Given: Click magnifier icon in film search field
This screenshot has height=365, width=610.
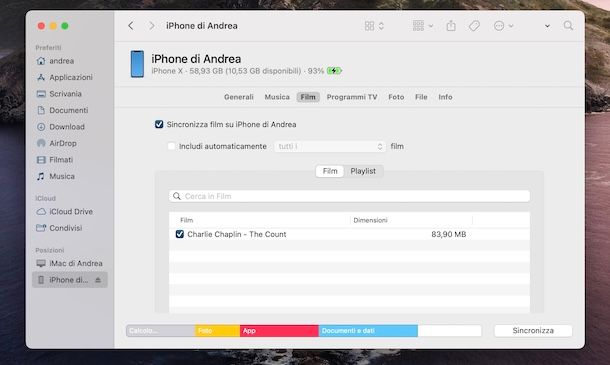Looking at the screenshot, I should pyautogui.click(x=177, y=196).
